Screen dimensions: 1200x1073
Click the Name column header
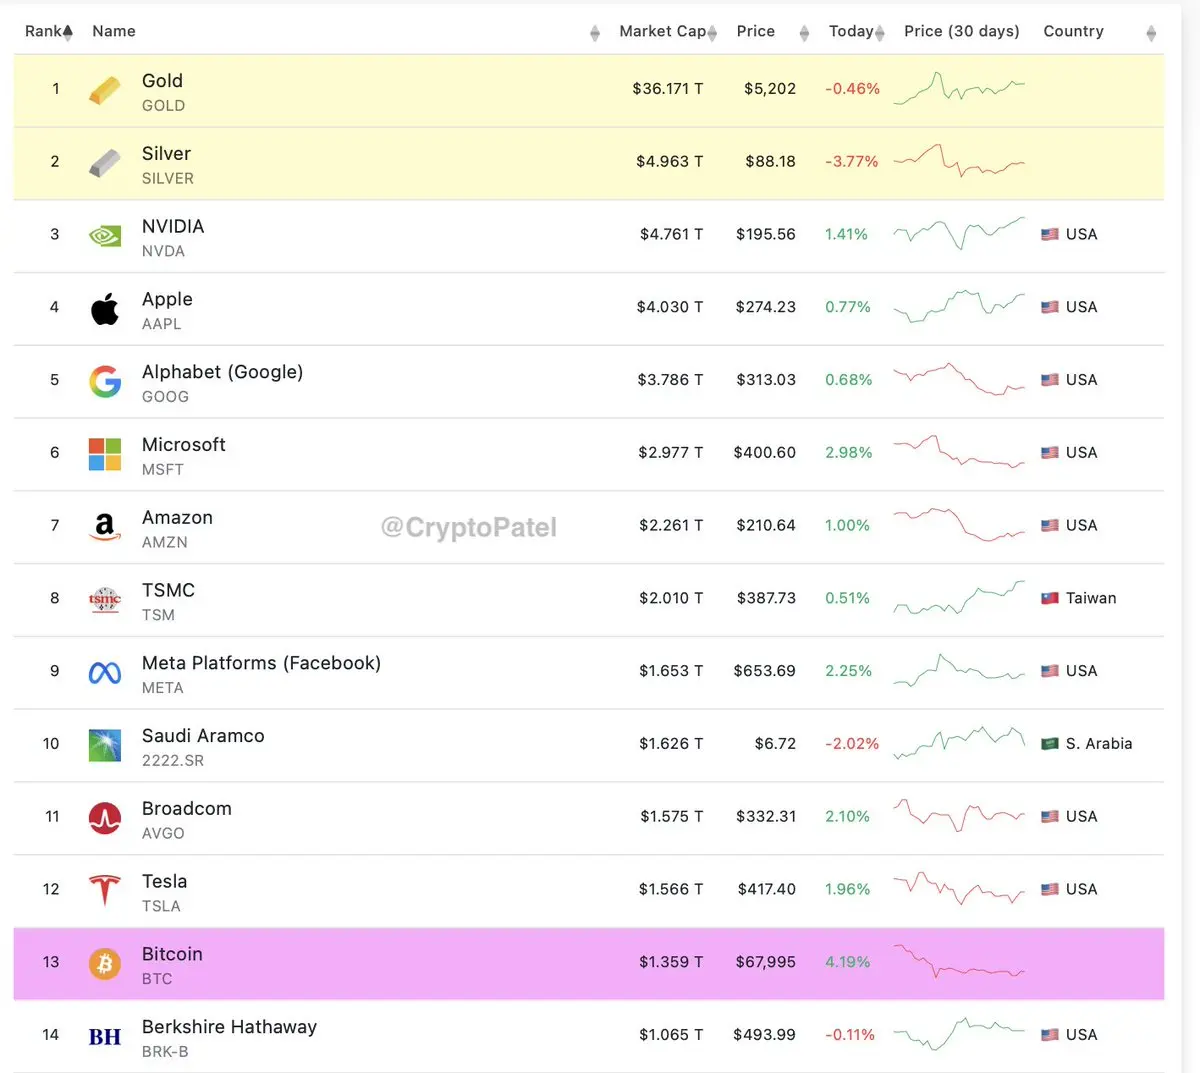point(114,32)
